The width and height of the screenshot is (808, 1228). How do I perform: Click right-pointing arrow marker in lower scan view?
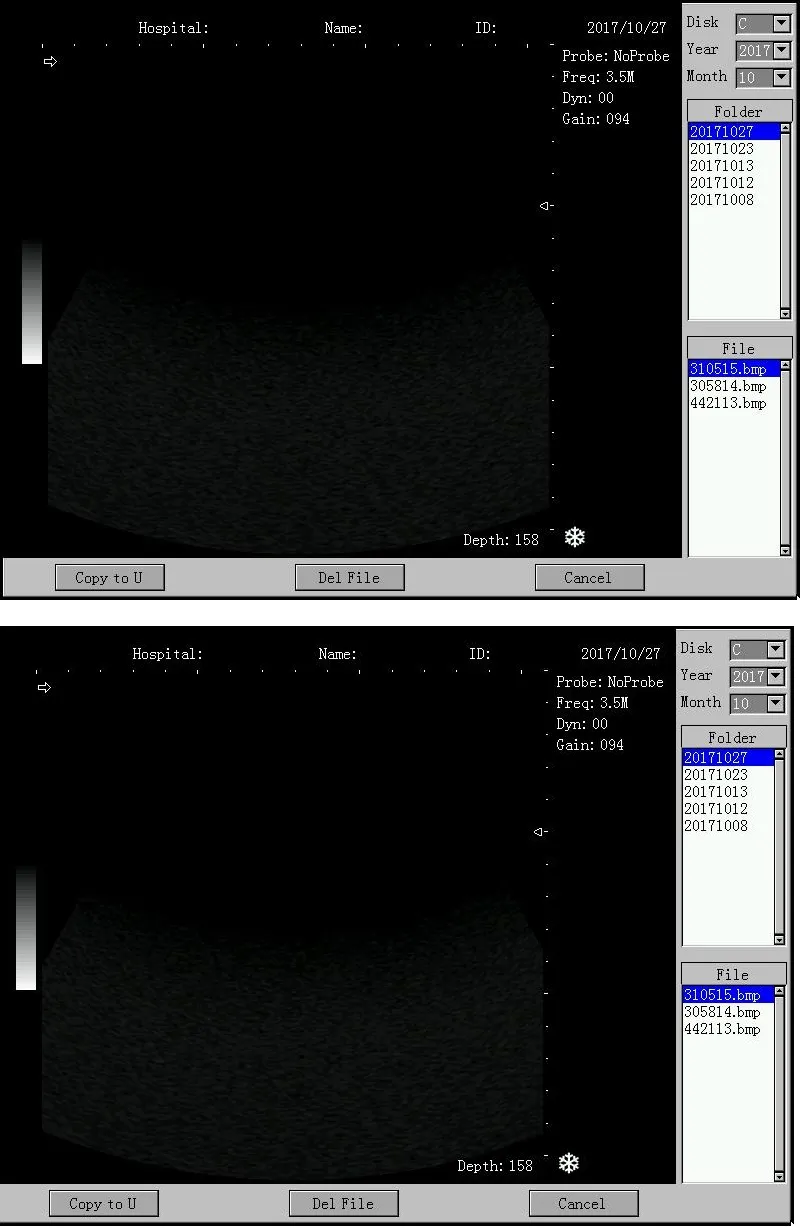point(44,688)
